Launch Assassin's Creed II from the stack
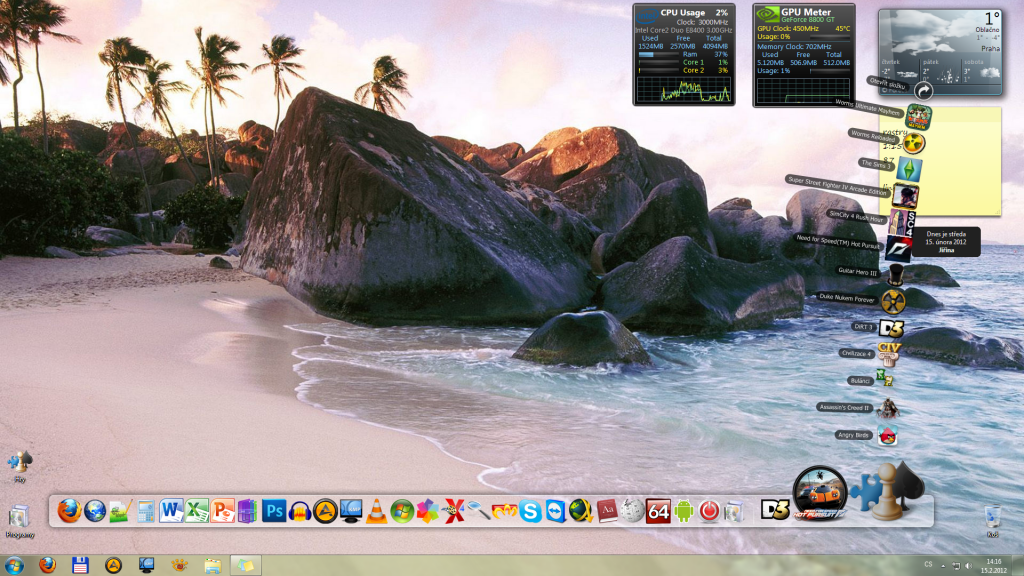The image size is (1024, 576). (888, 408)
